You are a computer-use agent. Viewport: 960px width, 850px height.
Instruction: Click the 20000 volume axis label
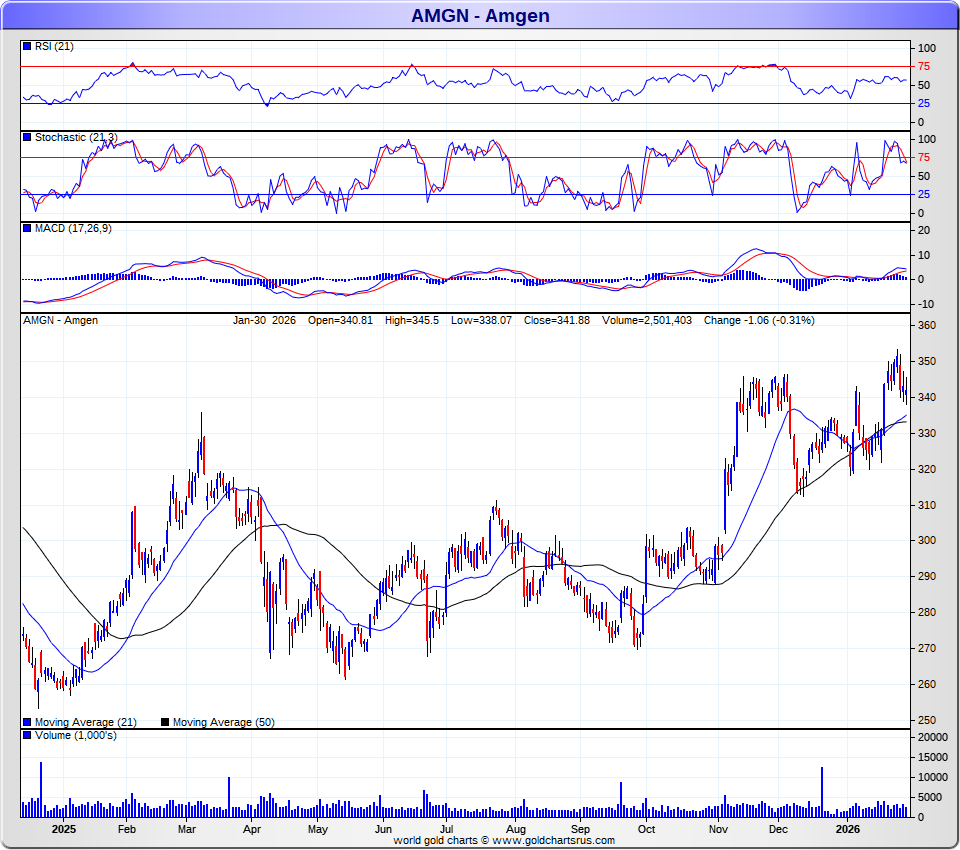pos(933,737)
